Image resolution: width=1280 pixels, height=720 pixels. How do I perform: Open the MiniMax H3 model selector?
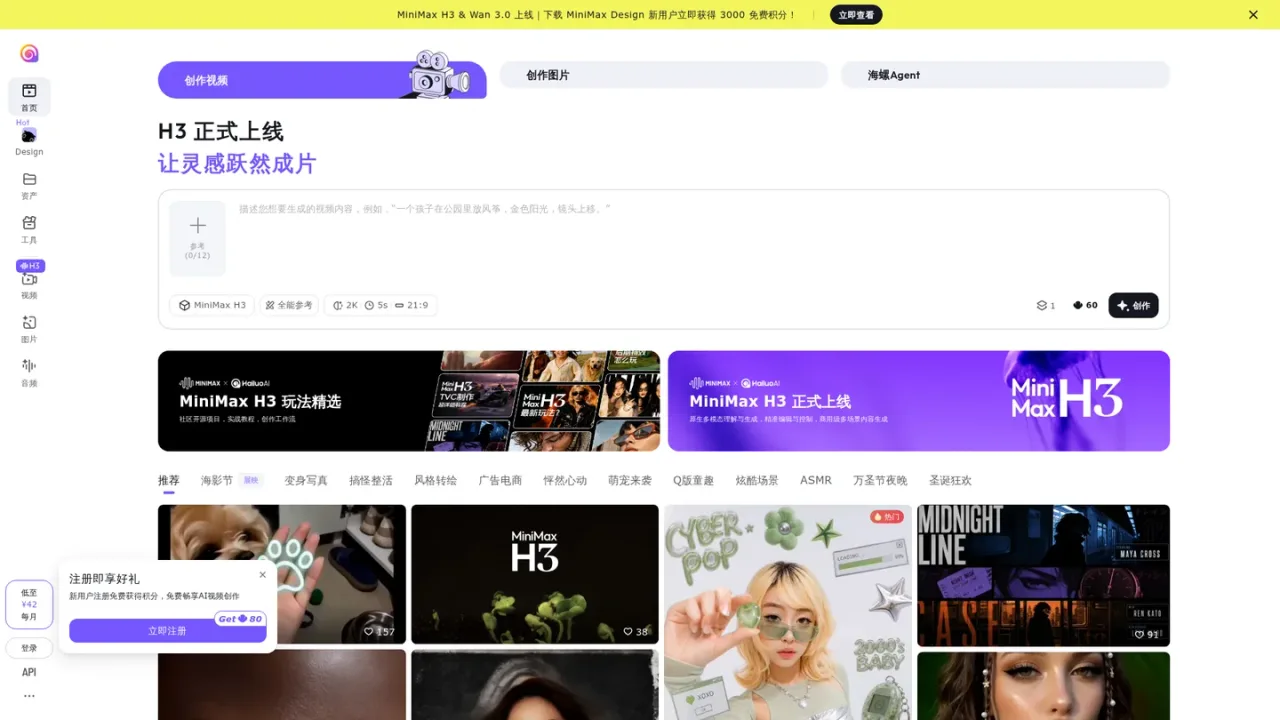(x=212, y=305)
